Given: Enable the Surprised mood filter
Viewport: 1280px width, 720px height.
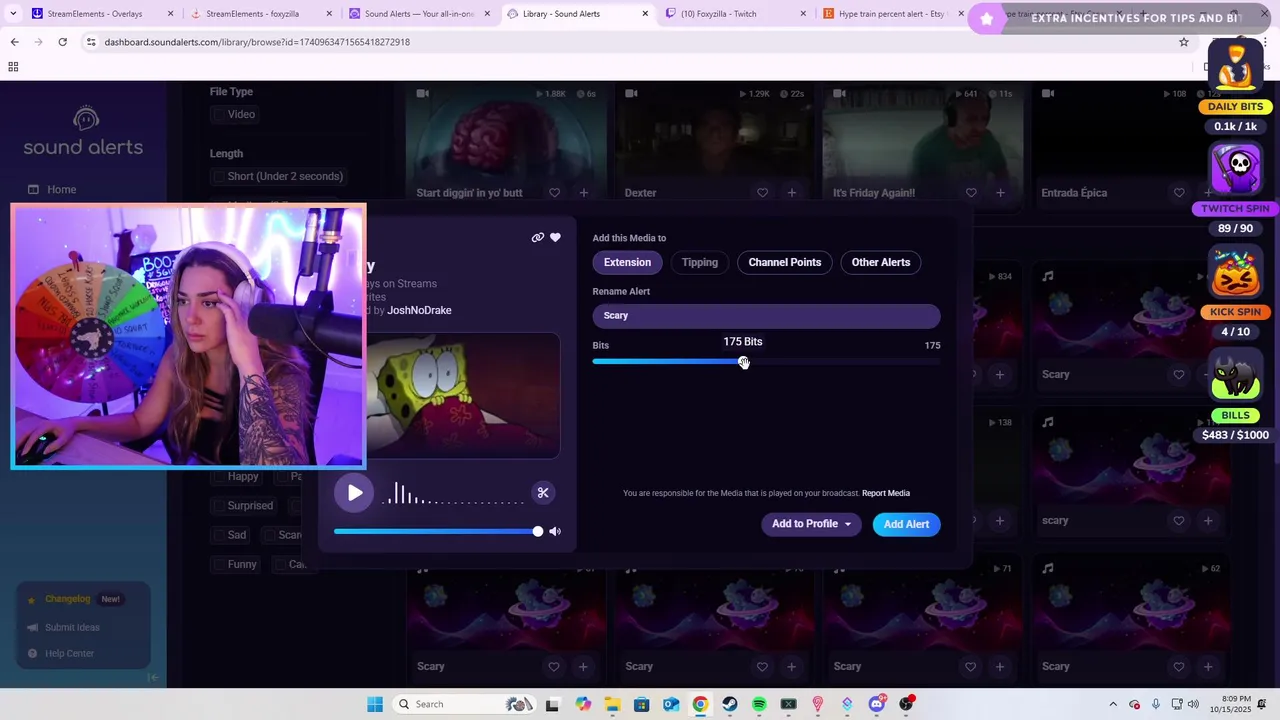Looking at the screenshot, I should [x=218, y=505].
